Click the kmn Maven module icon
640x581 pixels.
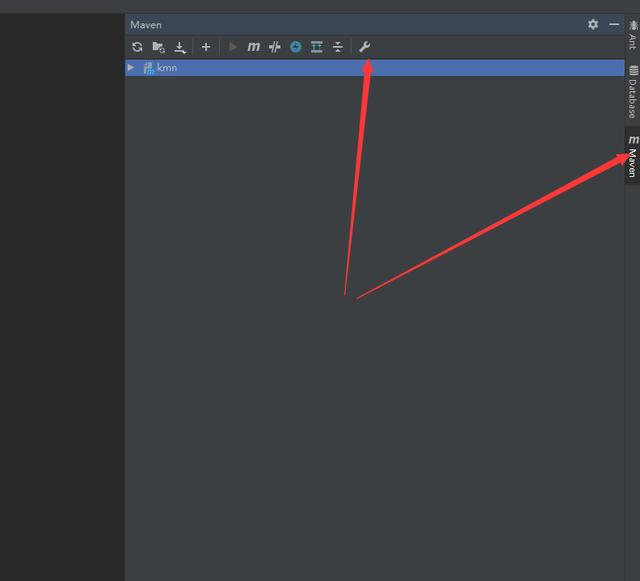[x=148, y=68]
